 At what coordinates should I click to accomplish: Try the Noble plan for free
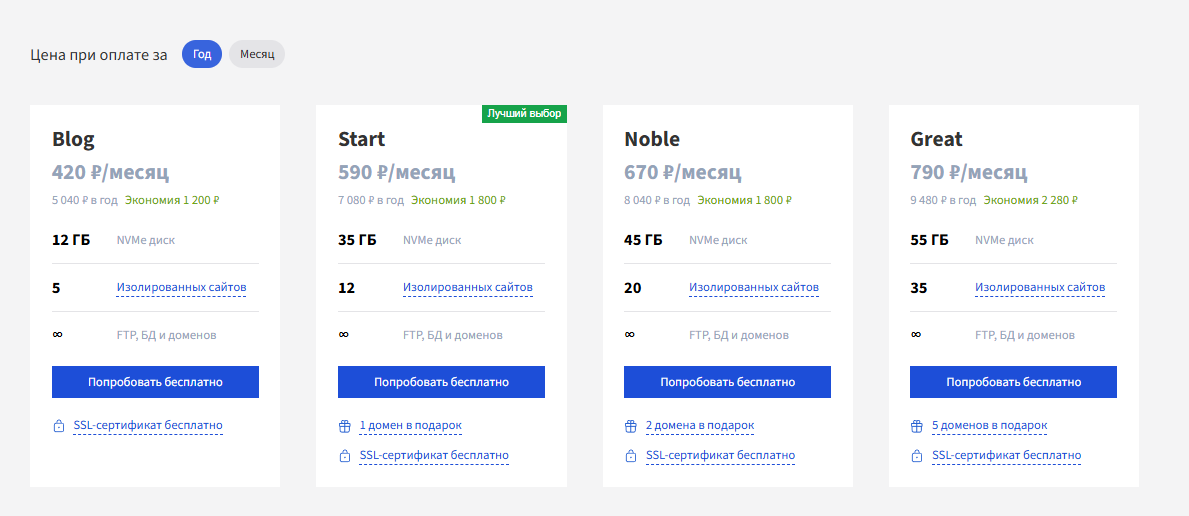727,382
